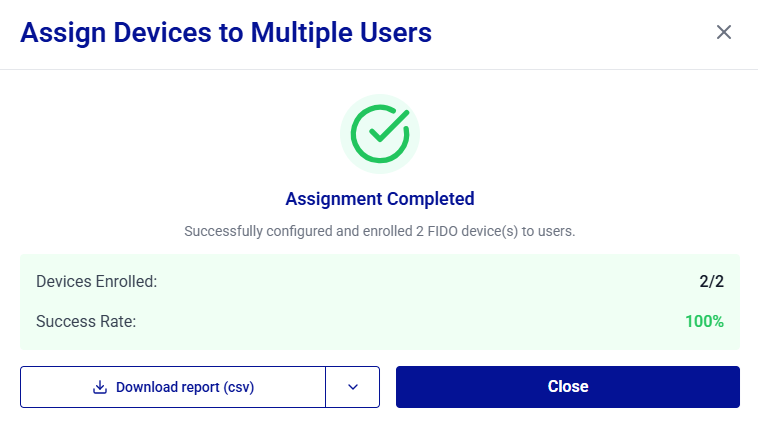Click the dialog title Assign Devices to Multiple Users
The height and width of the screenshot is (426, 758).
tap(226, 32)
